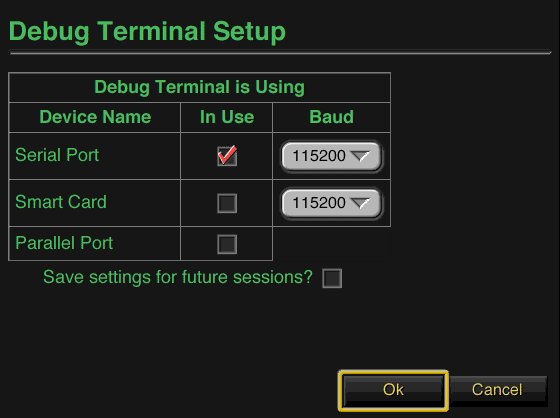Screen dimensions: 560x418
Task: Click the Save settings for future sessions text
Action: tap(178, 277)
